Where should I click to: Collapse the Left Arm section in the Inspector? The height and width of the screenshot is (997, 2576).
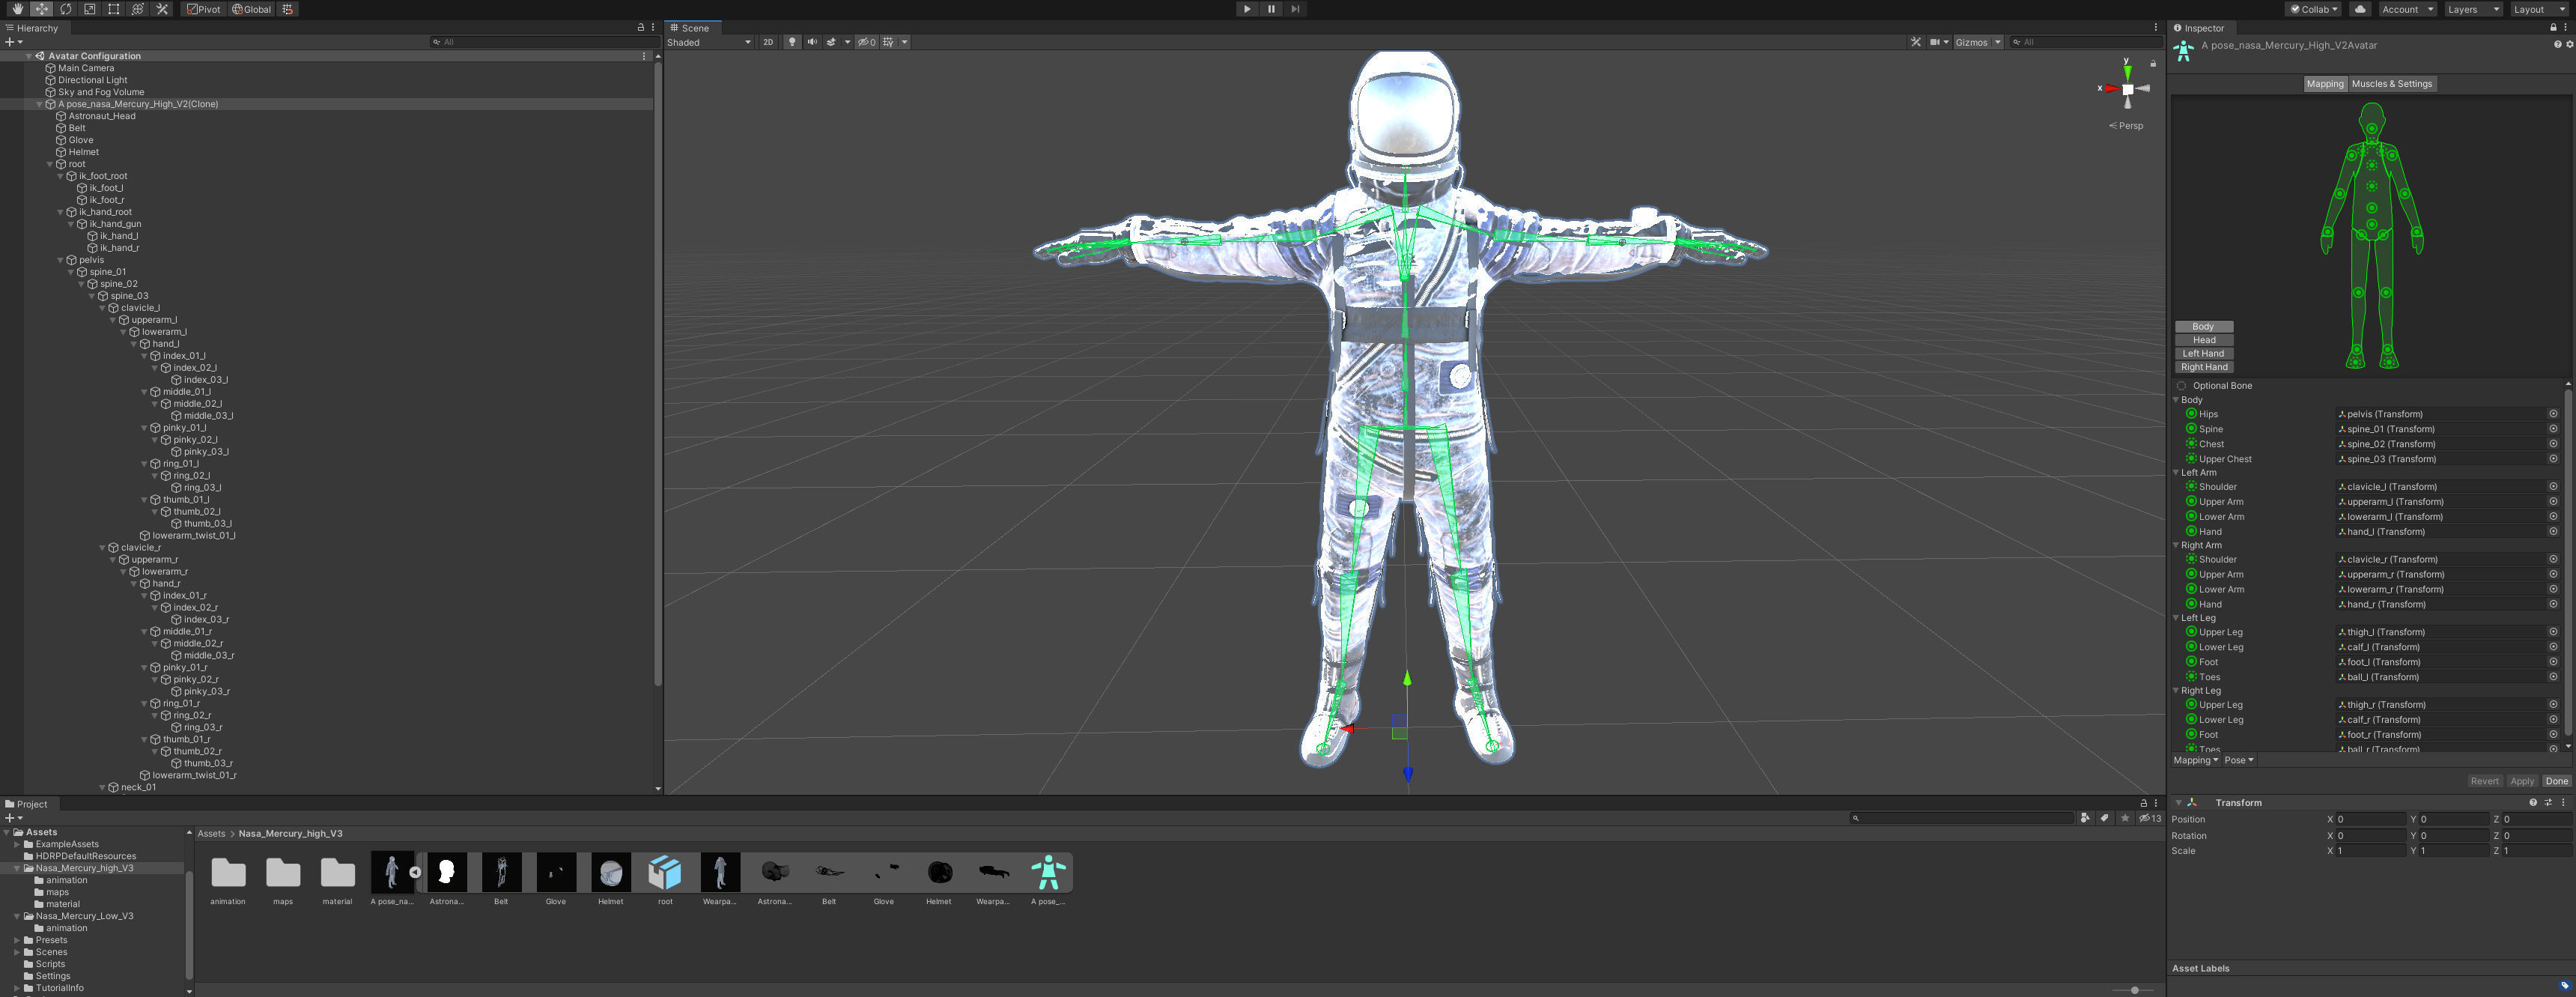(x=2176, y=472)
